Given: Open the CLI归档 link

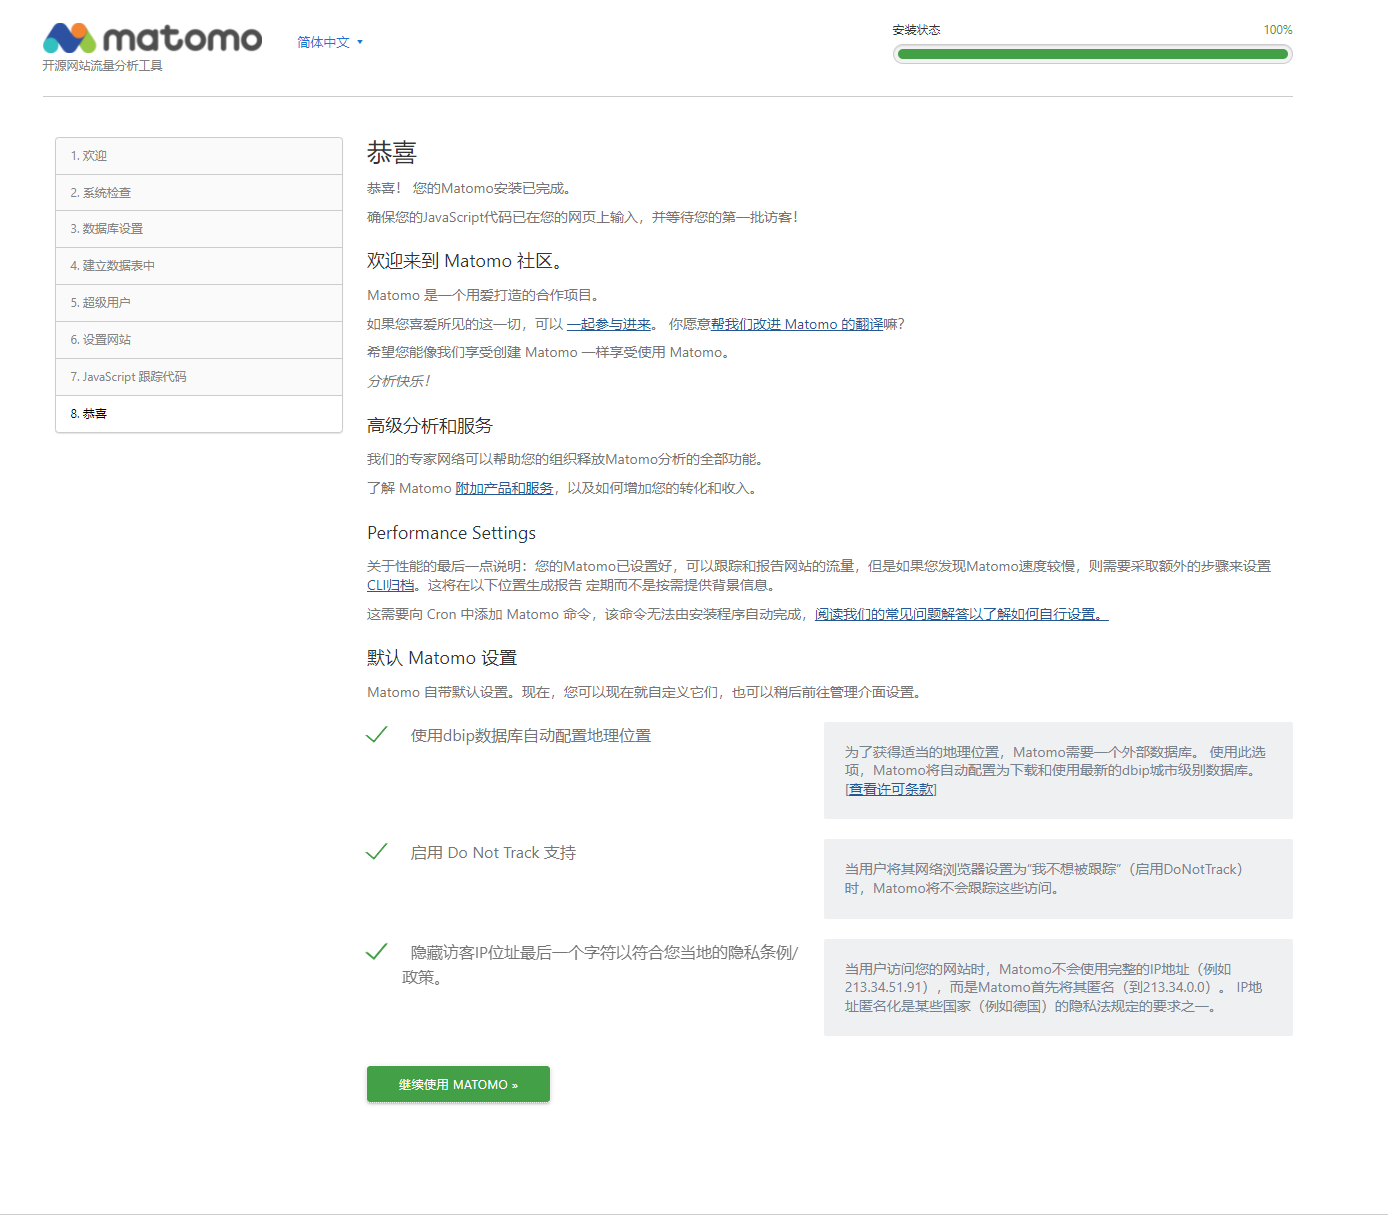Looking at the screenshot, I should click(x=390, y=585).
